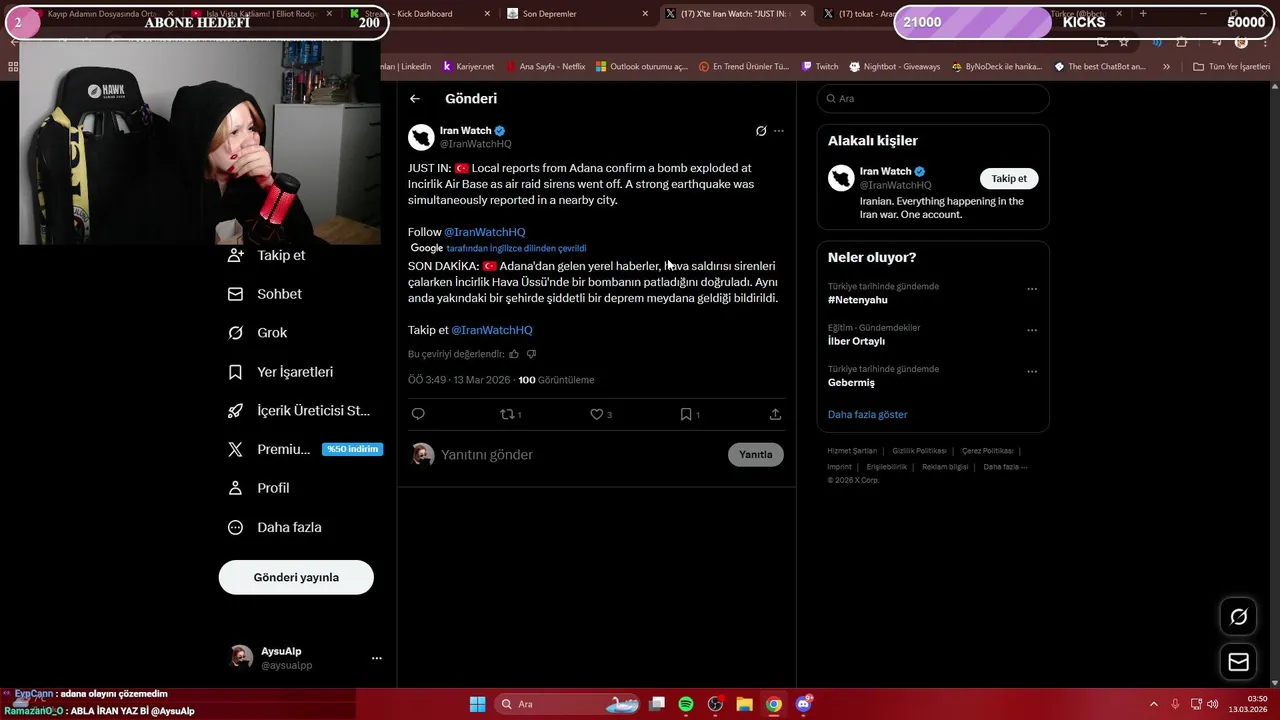Open Discord from the taskbar
Screen dimensions: 1280x720
coord(803,704)
